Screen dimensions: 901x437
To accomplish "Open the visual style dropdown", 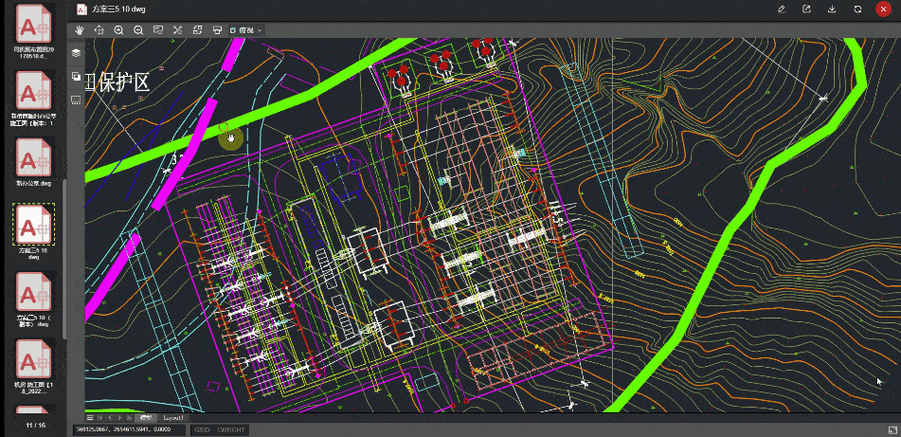I will (246, 30).
